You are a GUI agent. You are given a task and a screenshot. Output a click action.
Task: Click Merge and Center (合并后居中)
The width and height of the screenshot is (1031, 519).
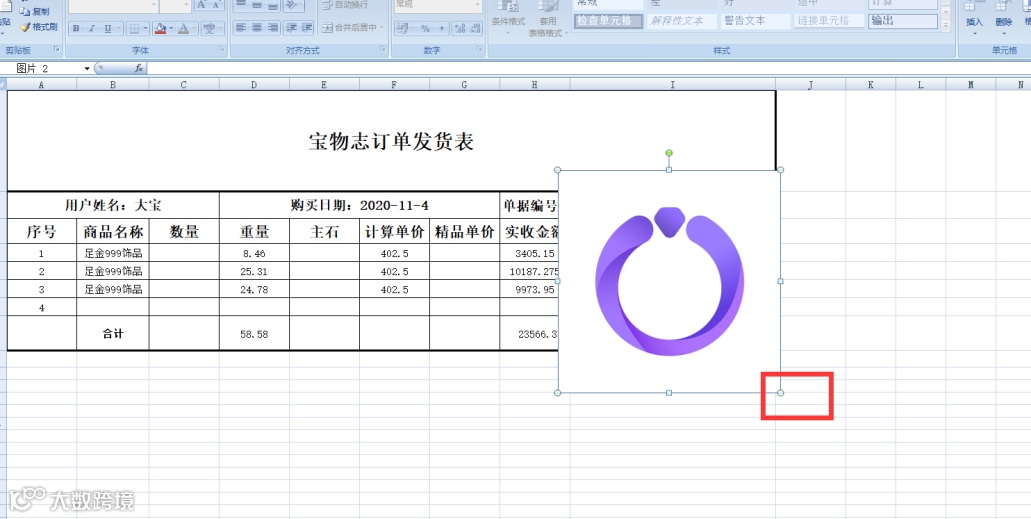click(x=348, y=28)
